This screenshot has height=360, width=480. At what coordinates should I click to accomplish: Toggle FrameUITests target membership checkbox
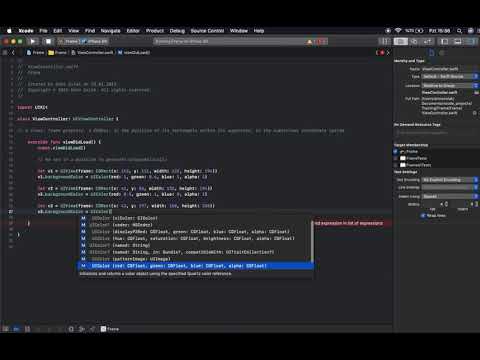point(396,165)
